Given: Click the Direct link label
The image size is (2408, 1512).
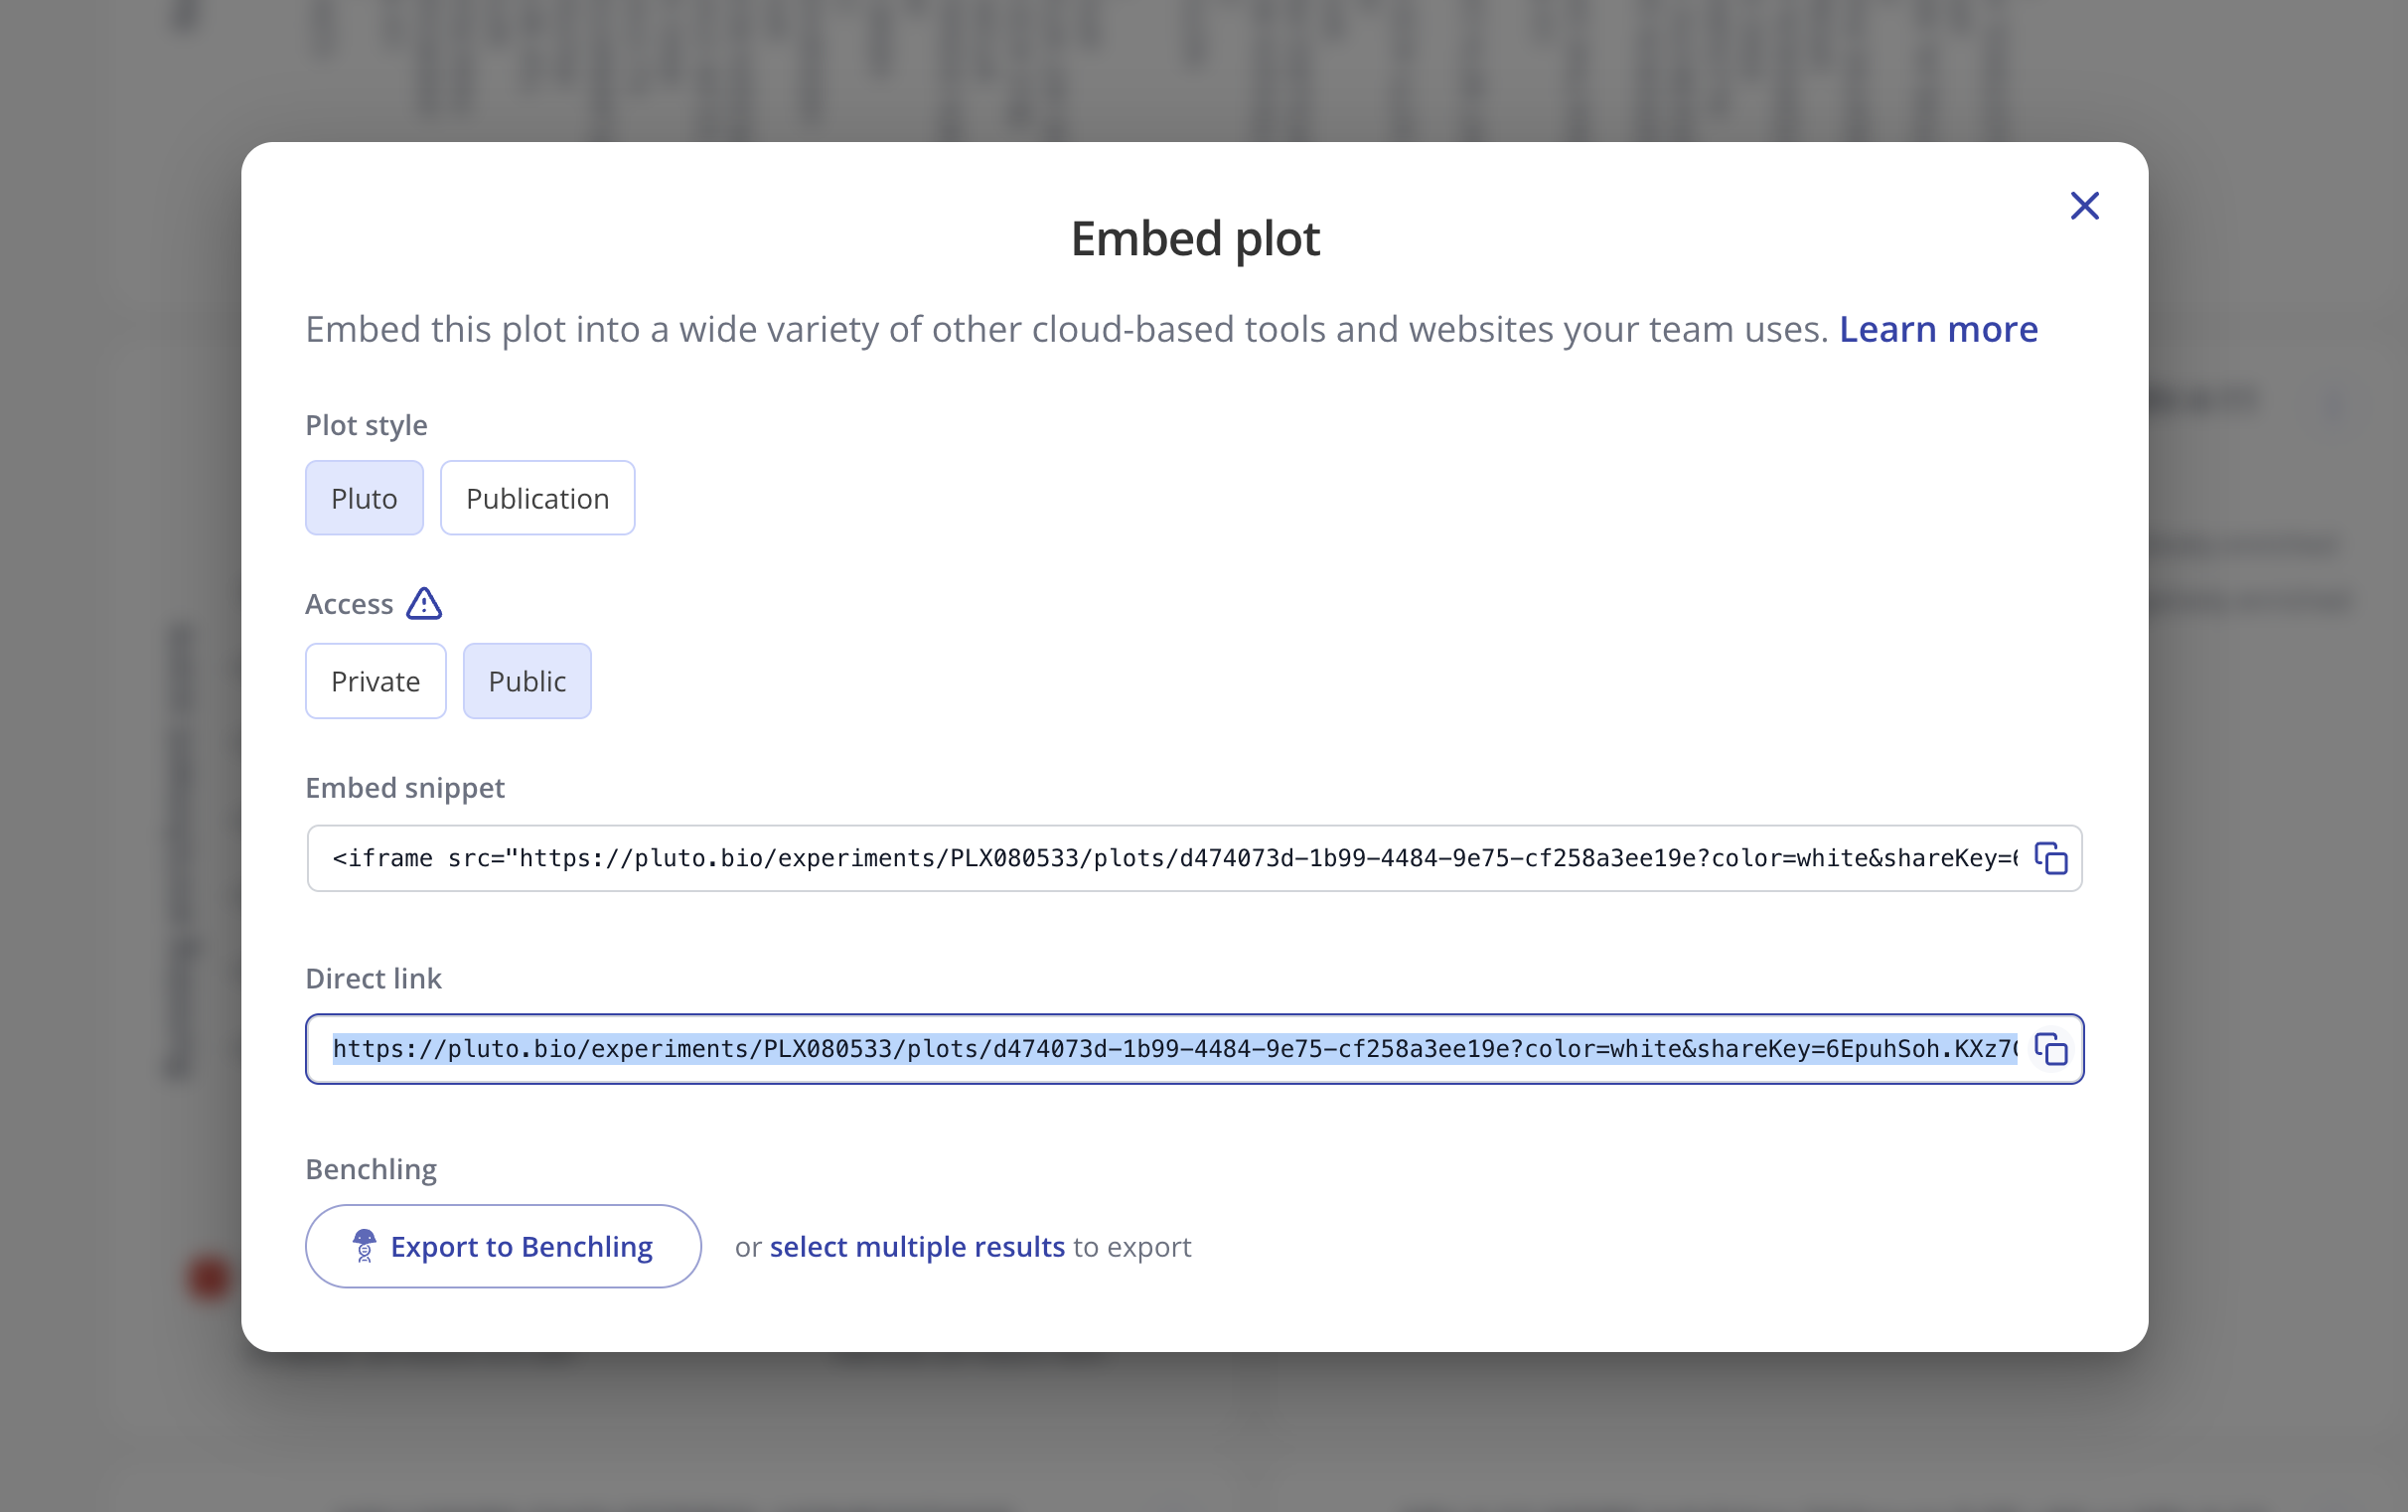Looking at the screenshot, I should coord(373,978).
